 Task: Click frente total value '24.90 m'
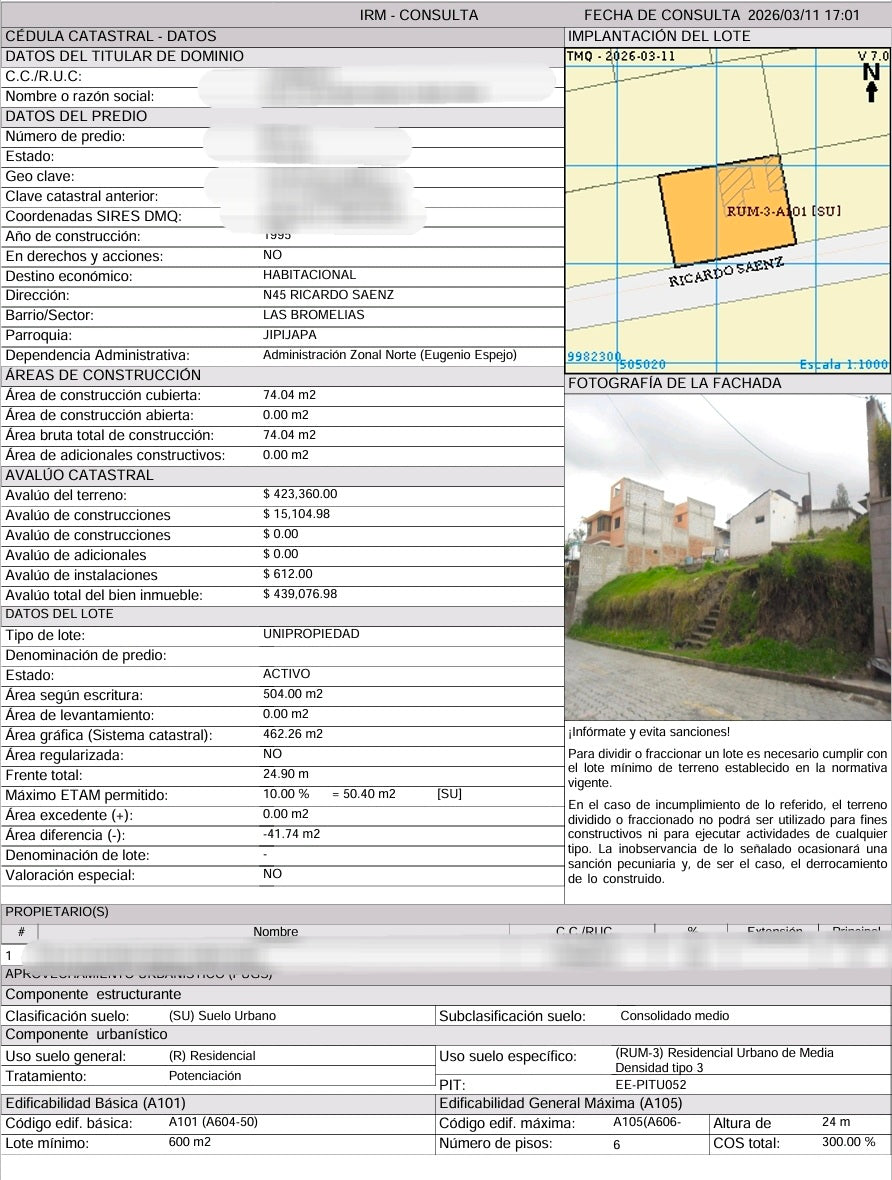285,774
